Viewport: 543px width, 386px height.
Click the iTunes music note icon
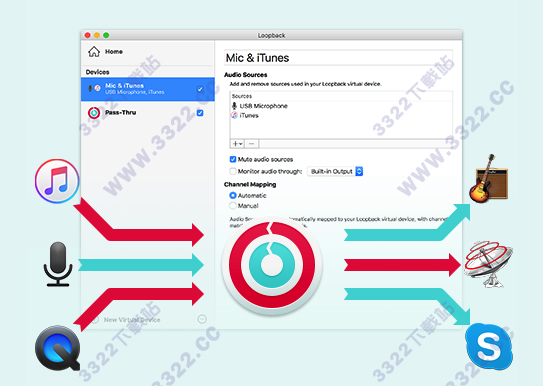57,181
